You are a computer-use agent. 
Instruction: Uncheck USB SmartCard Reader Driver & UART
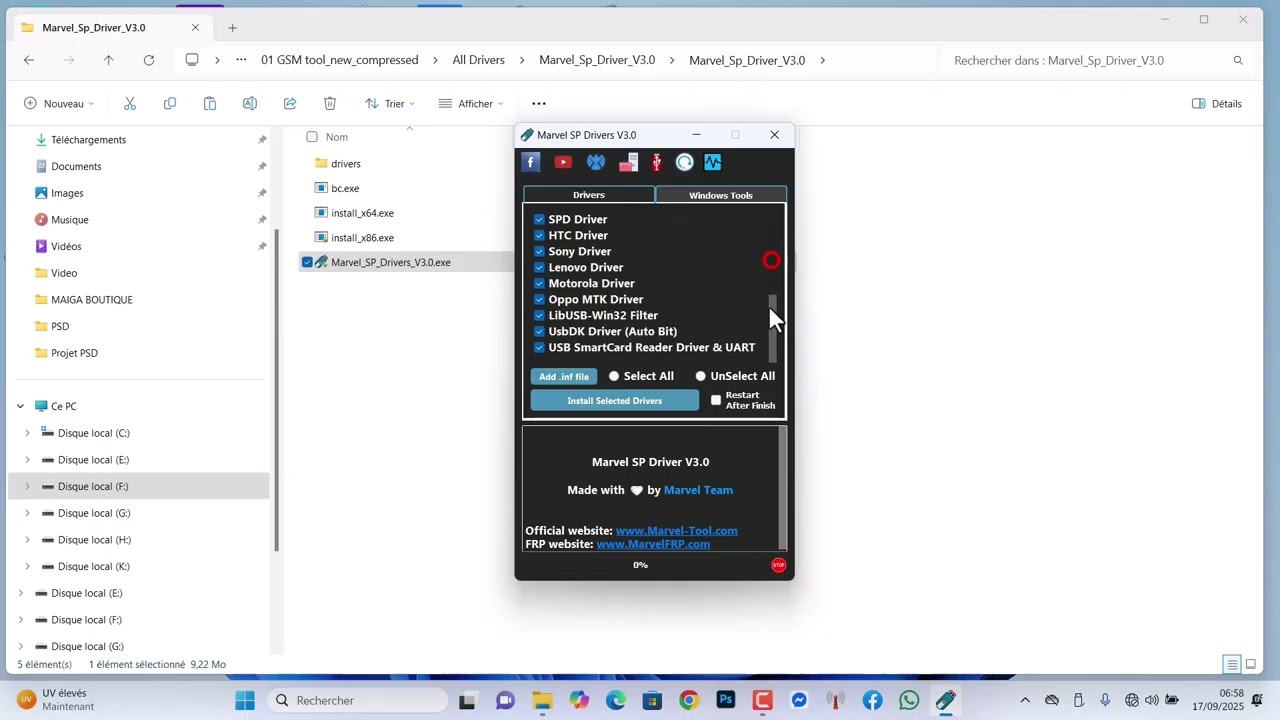[539, 347]
